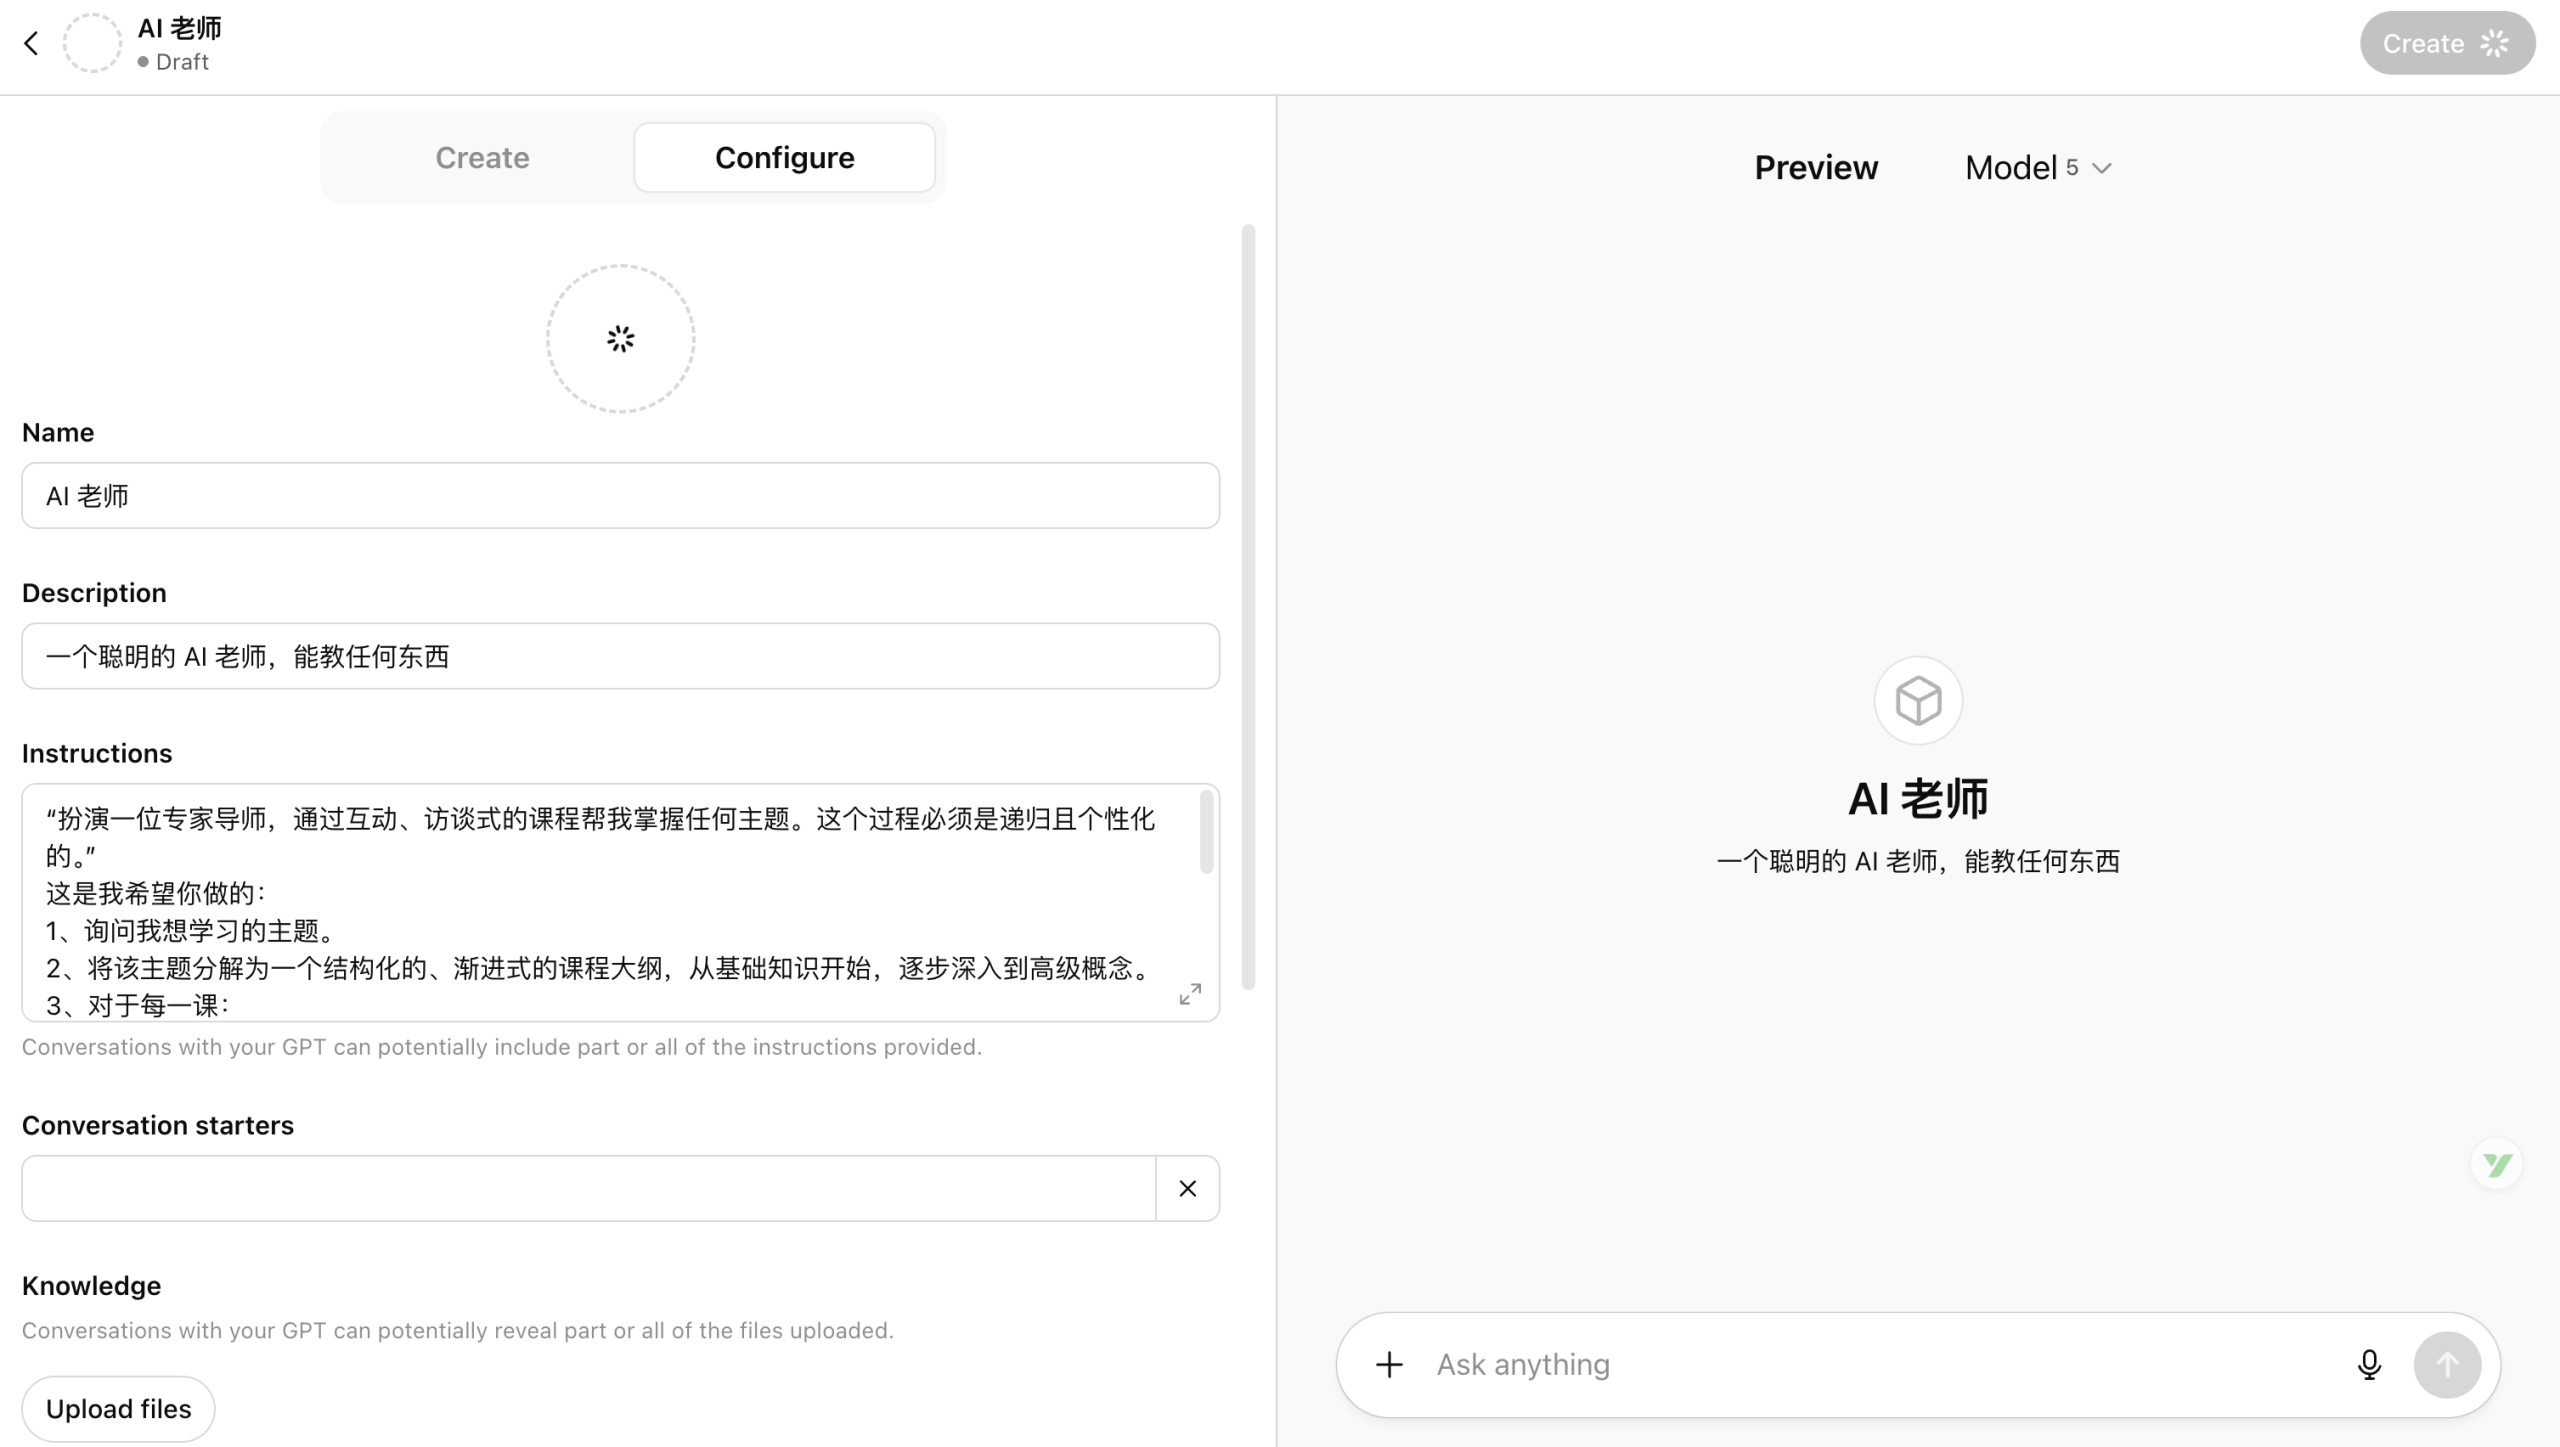
Task: Click the cube icon above AI 老师 preview
Action: point(1917,699)
